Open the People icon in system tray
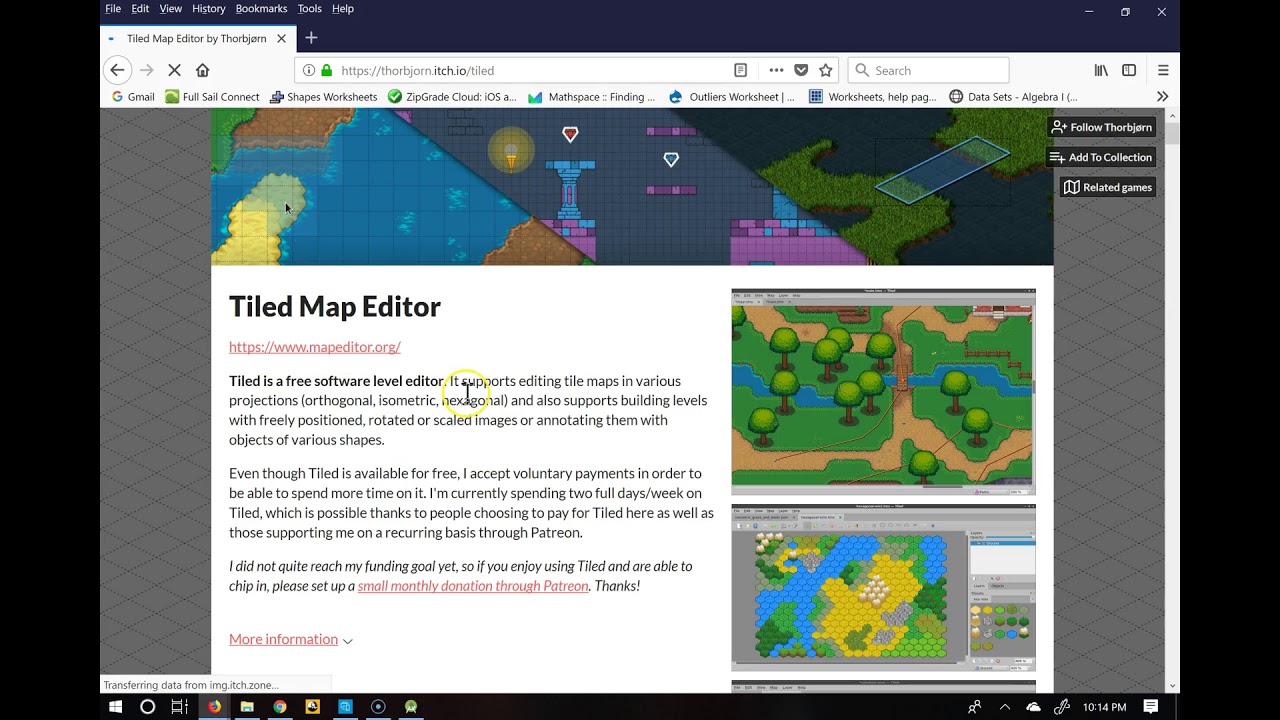 pos(974,707)
